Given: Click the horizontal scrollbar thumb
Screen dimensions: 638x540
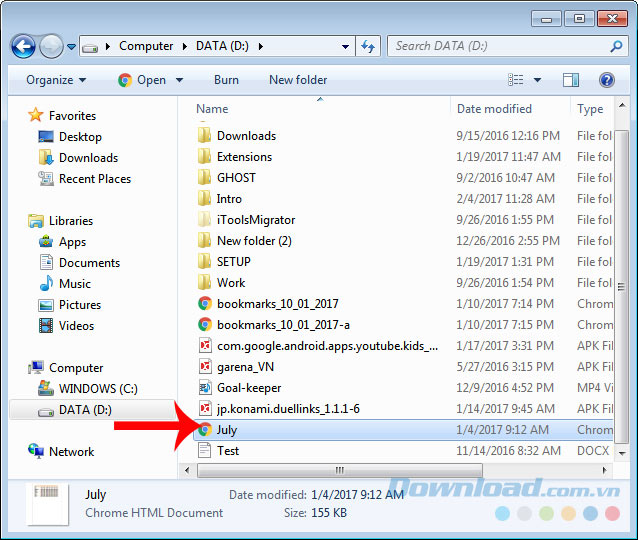Looking at the screenshot, I should [340, 470].
